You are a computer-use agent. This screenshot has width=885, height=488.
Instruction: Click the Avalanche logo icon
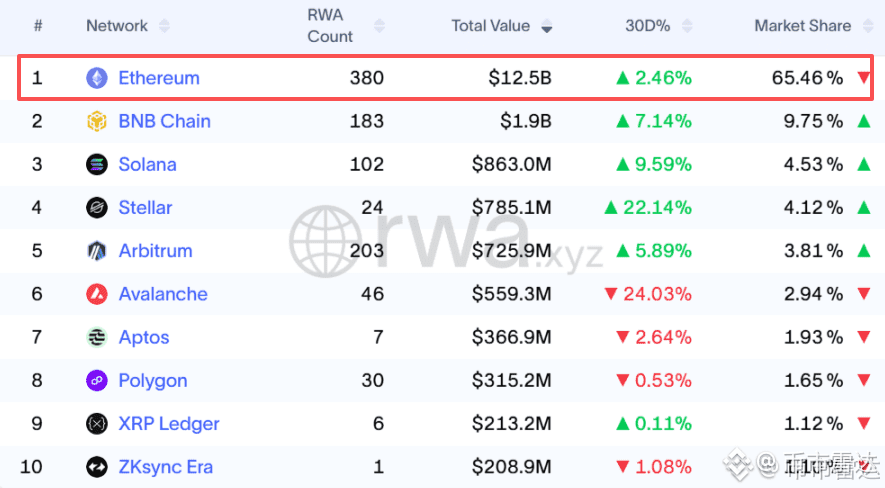pyautogui.click(x=97, y=294)
